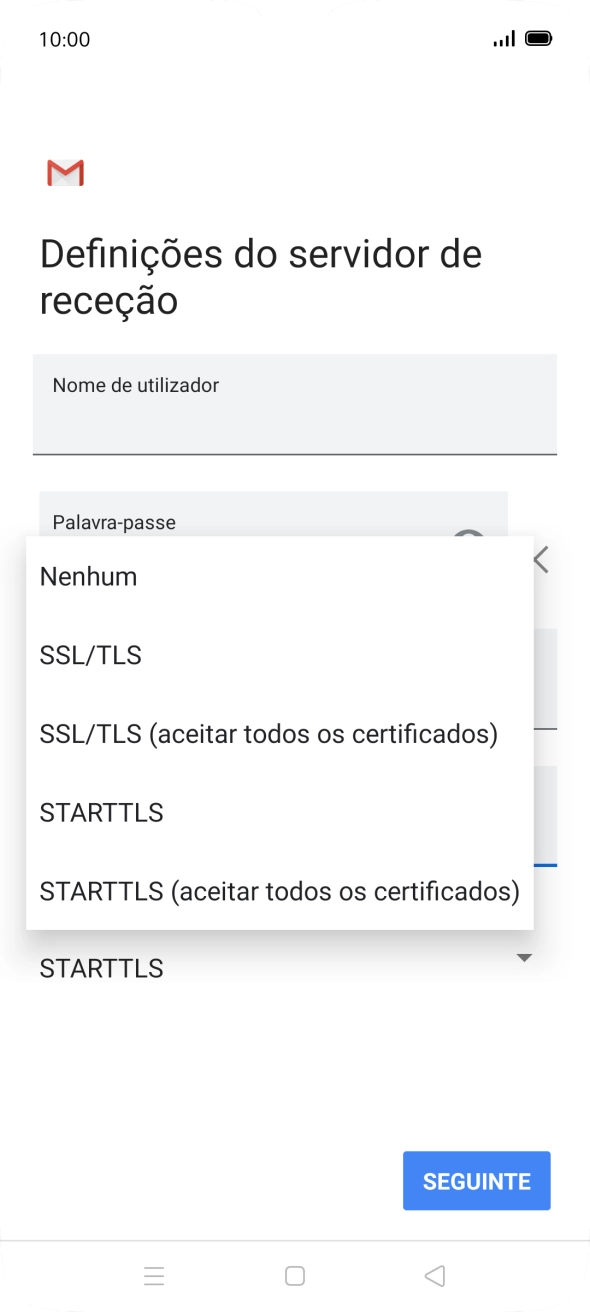Click the Gmail envelope icon

[65, 173]
